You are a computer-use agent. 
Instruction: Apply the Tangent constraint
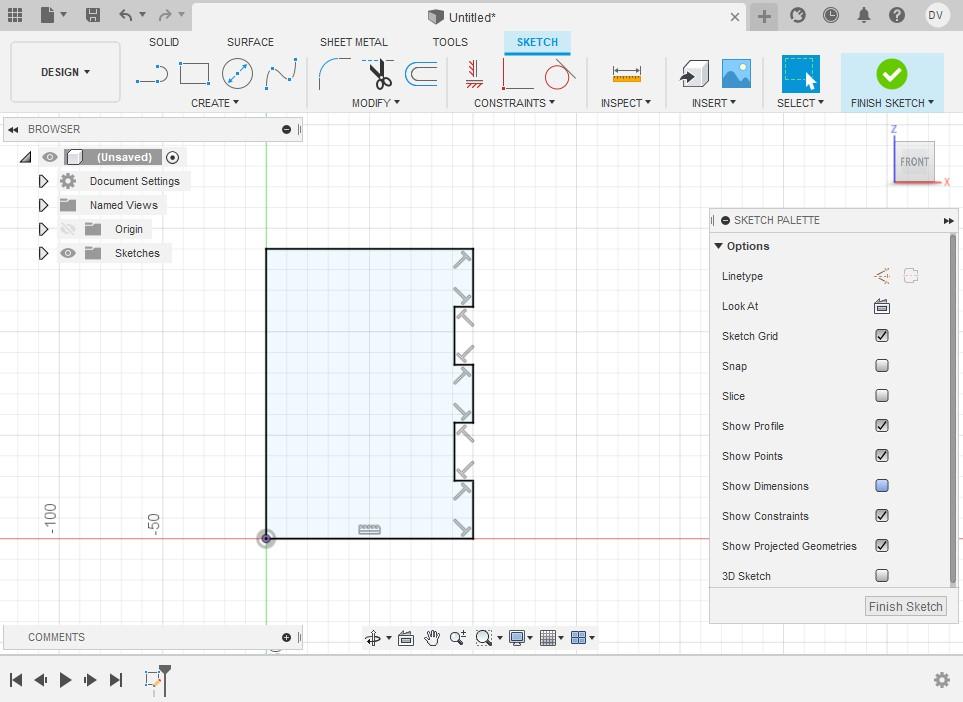559,74
